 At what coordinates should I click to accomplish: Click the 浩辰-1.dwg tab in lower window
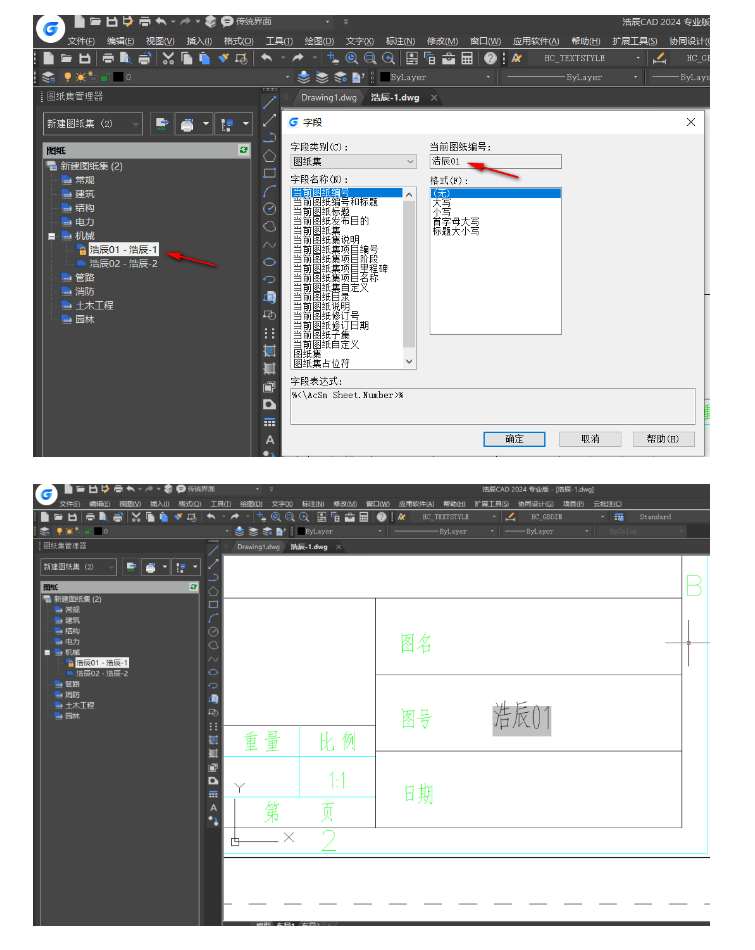[308, 546]
